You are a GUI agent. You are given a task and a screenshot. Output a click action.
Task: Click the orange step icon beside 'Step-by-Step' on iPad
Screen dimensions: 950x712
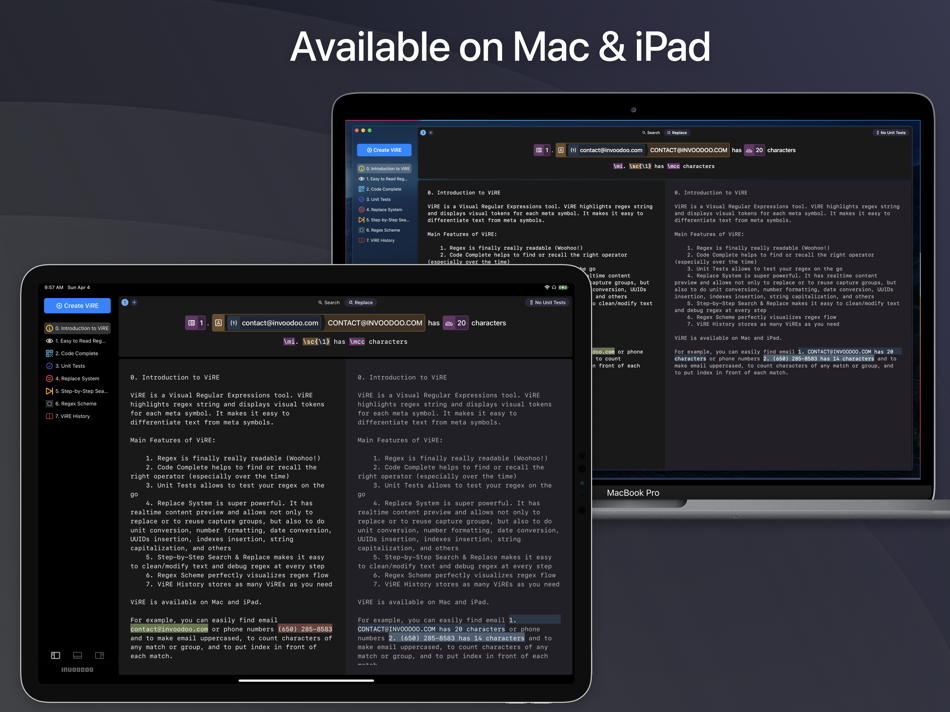pyautogui.click(x=49, y=391)
